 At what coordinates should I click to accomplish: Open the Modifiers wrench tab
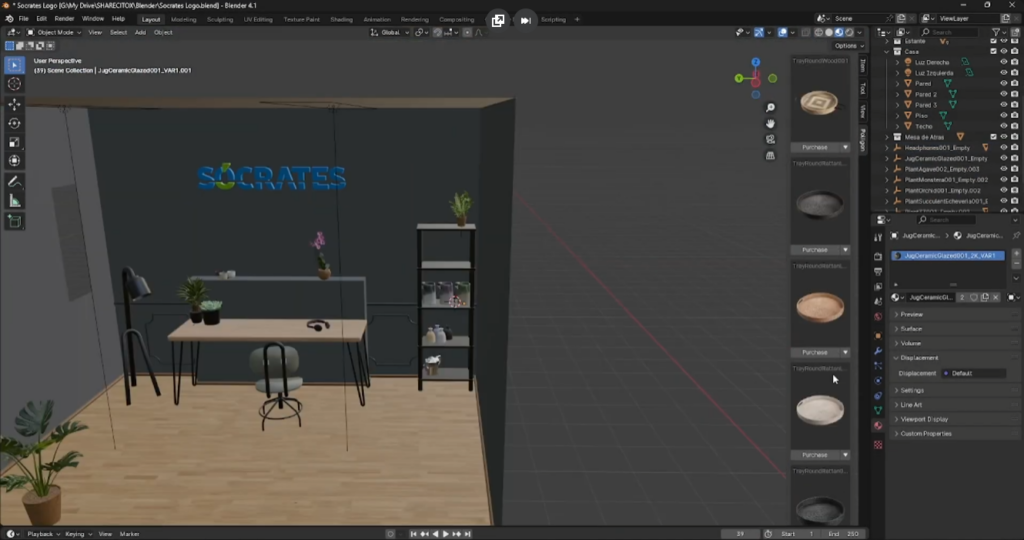(878, 351)
